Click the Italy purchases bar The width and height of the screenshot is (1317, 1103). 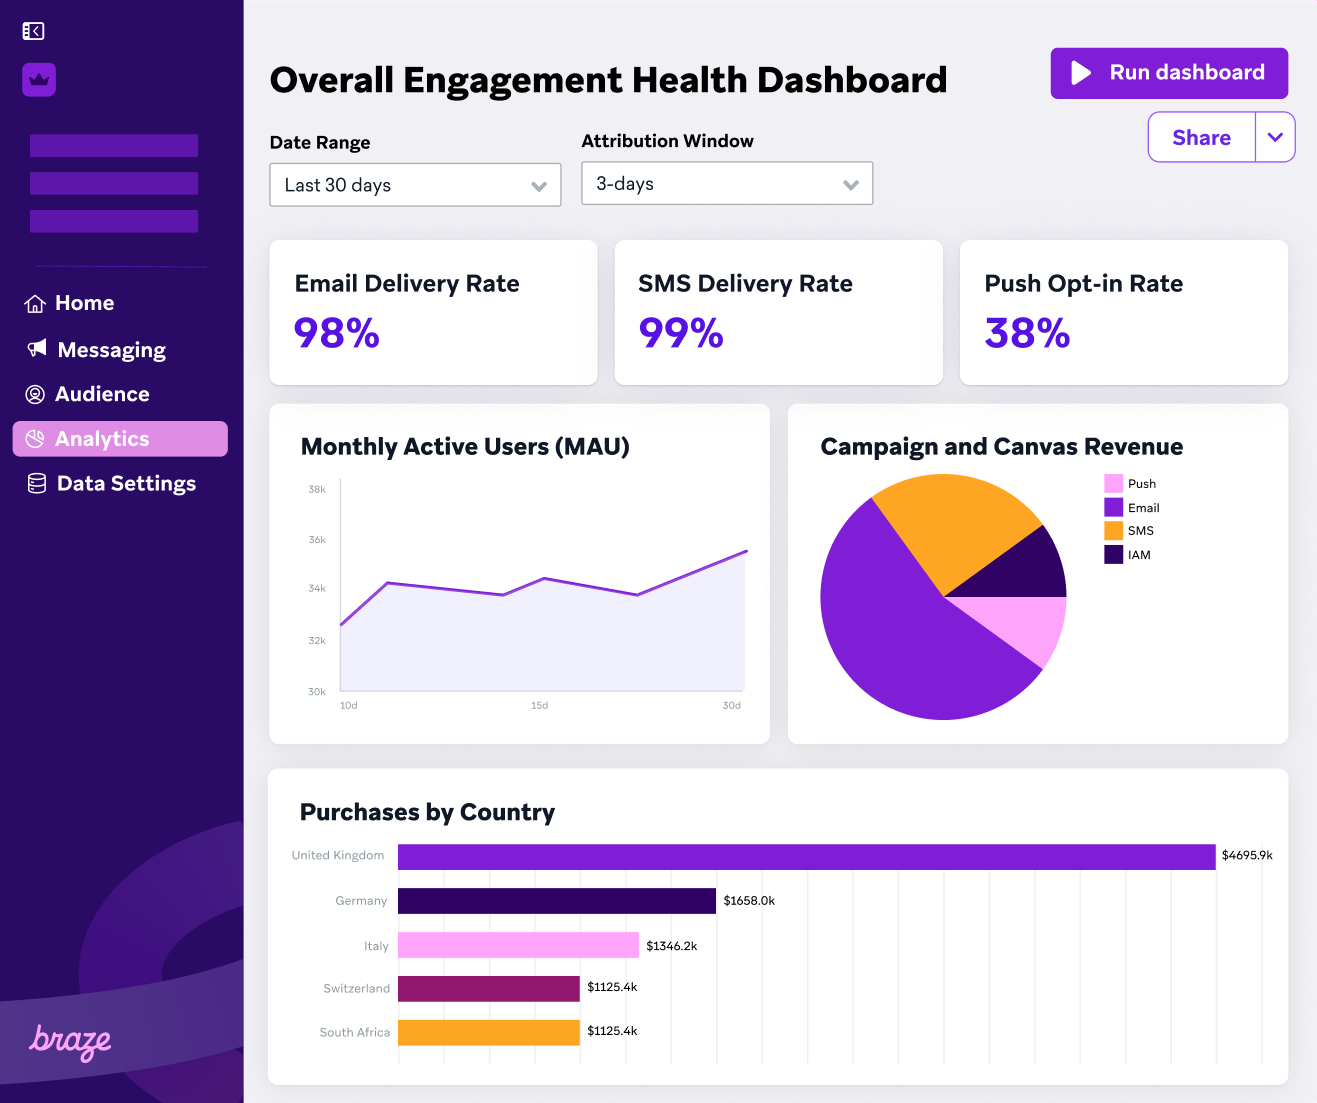click(x=518, y=945)
